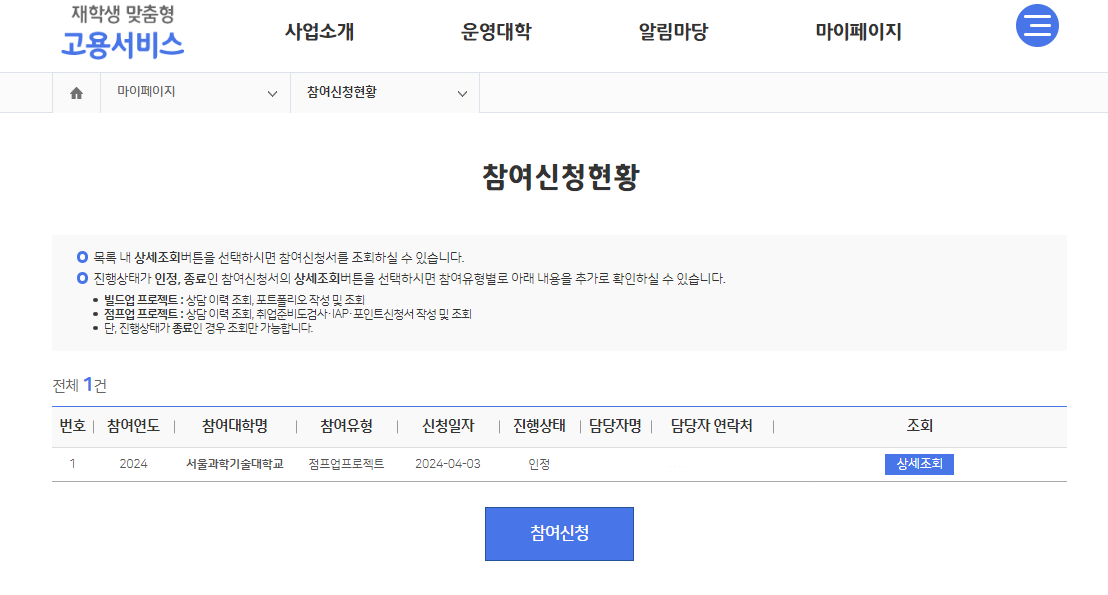
Task: Click the 2024-04-03 date cell
Action: tap(448, 464)
